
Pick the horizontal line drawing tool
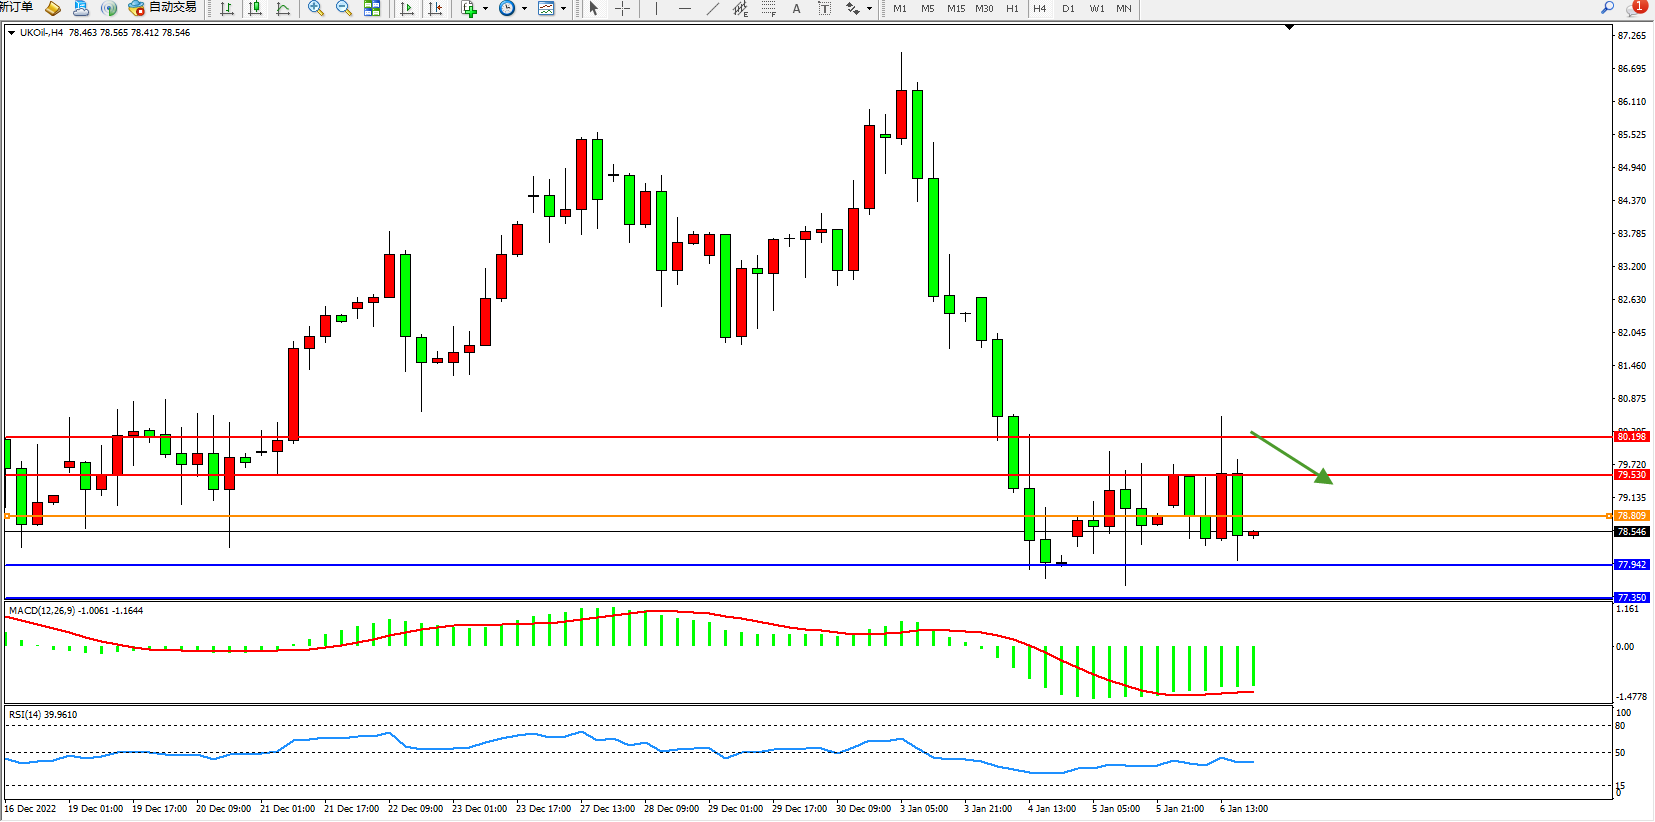click(684, 9)
